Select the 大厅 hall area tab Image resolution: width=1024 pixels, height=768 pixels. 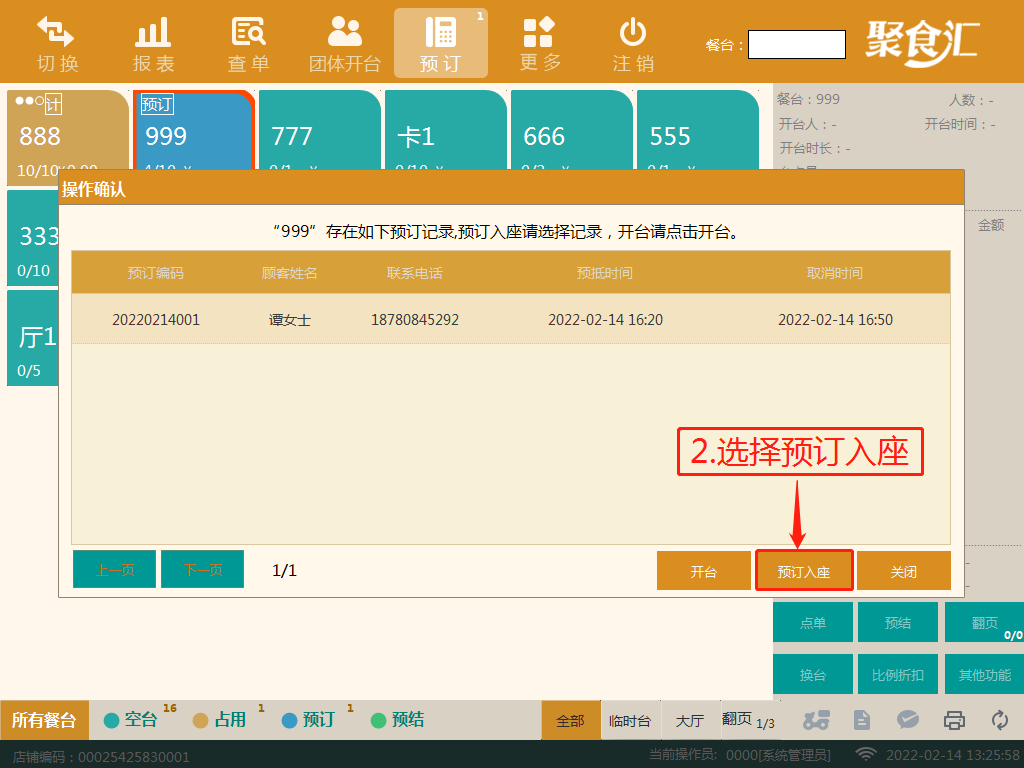690,720
